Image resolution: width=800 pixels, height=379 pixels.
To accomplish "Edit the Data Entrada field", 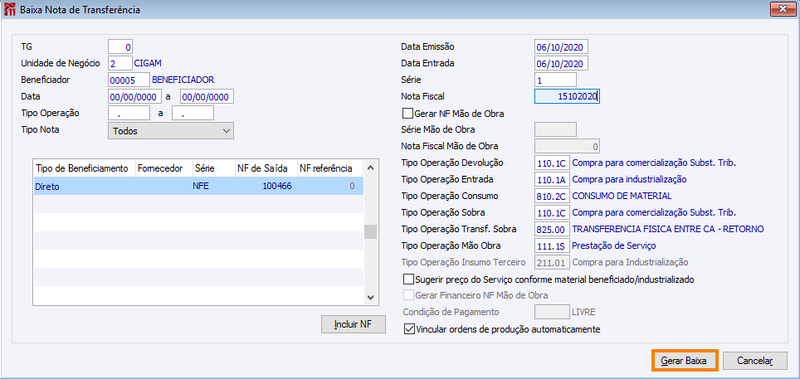I will [561, 63].
